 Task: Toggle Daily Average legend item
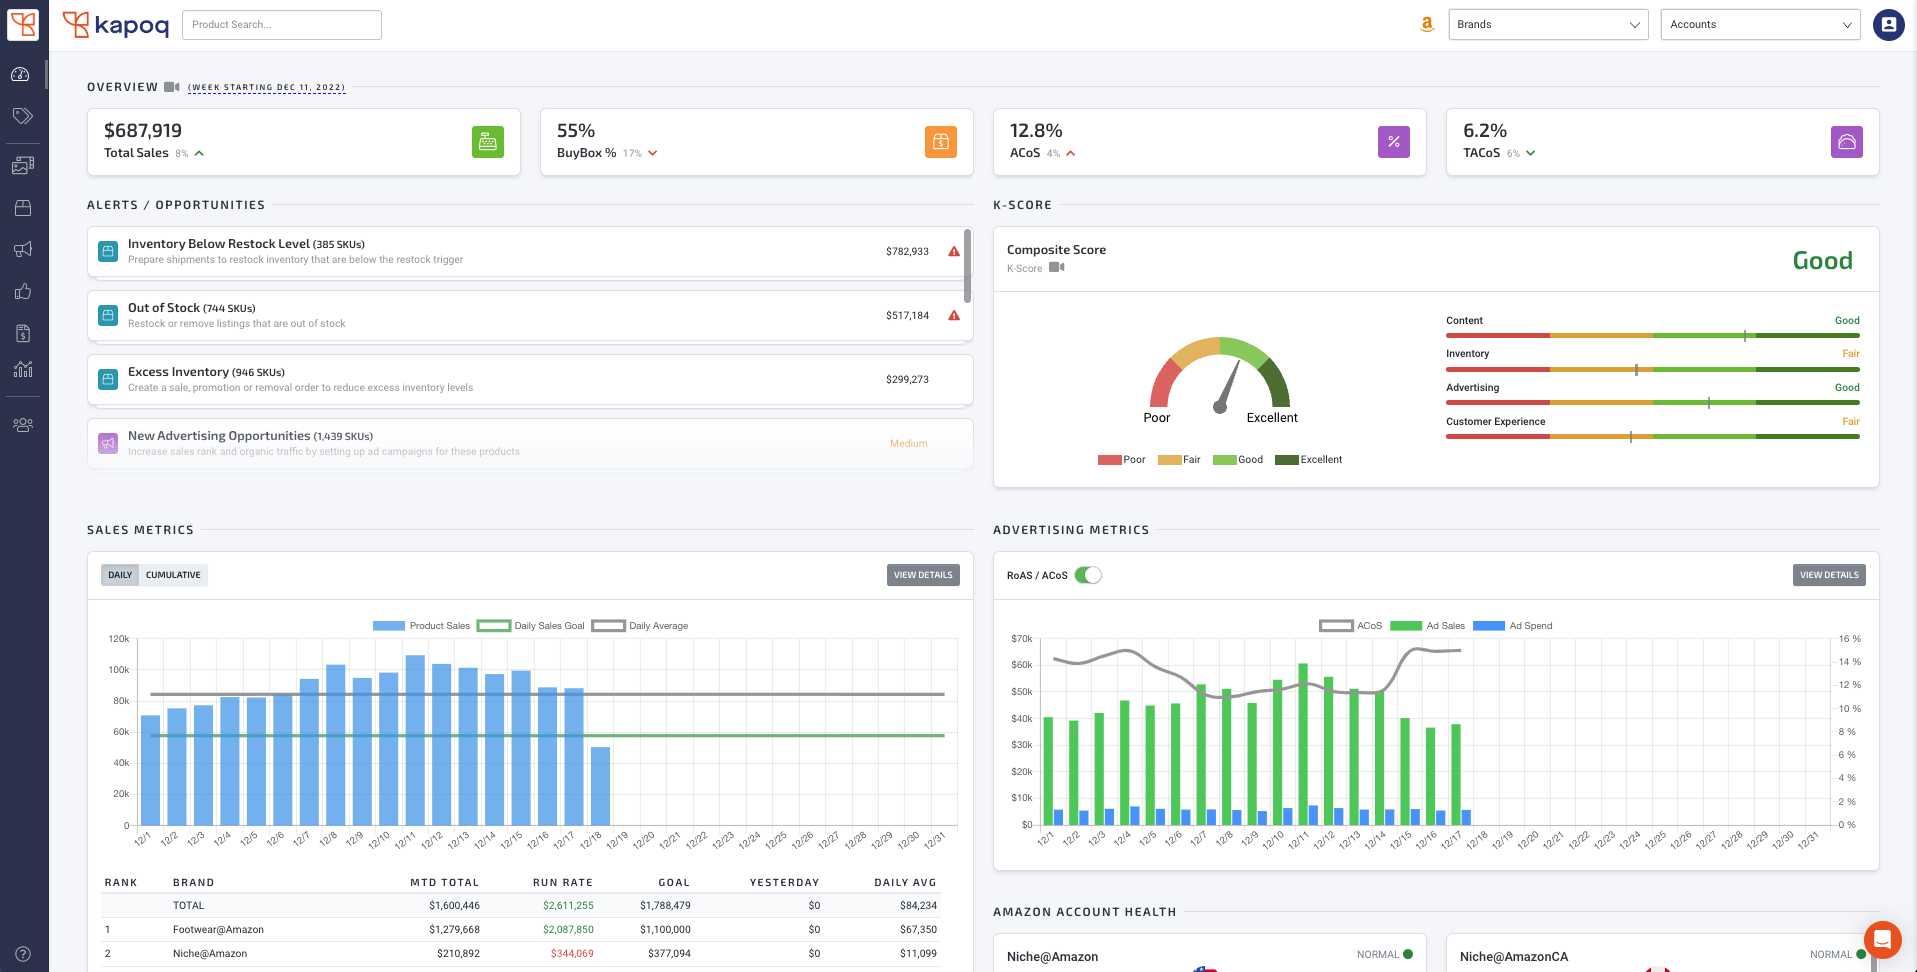click(x=640, y=626)
